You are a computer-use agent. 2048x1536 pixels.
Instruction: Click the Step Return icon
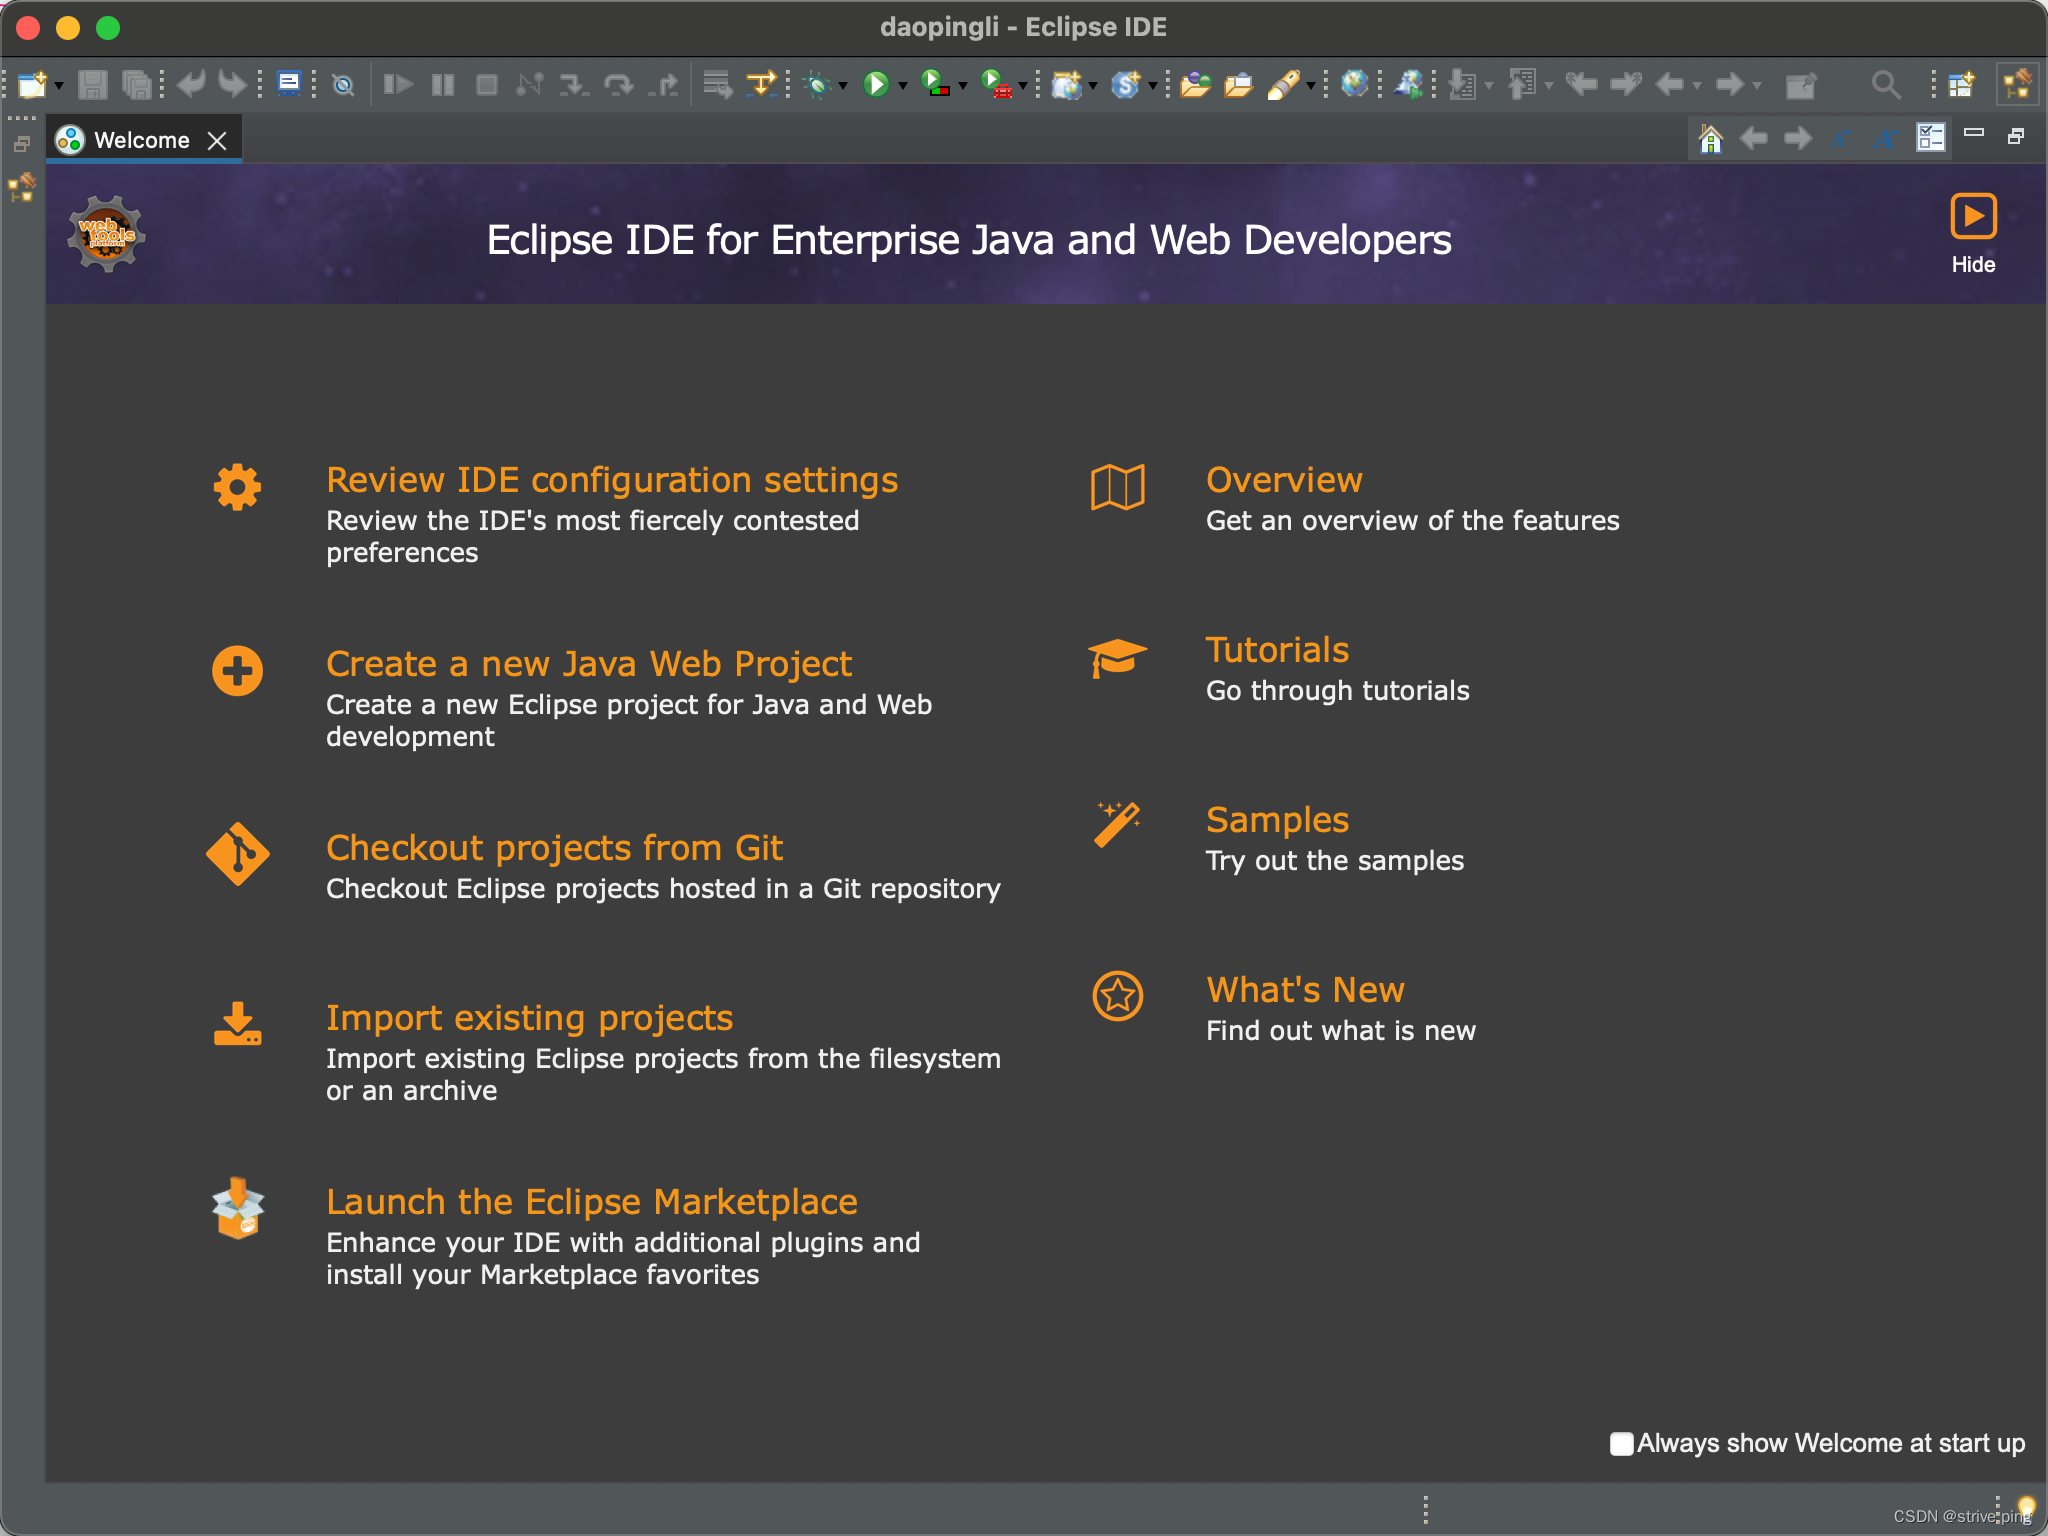click(x=663, y=85)
